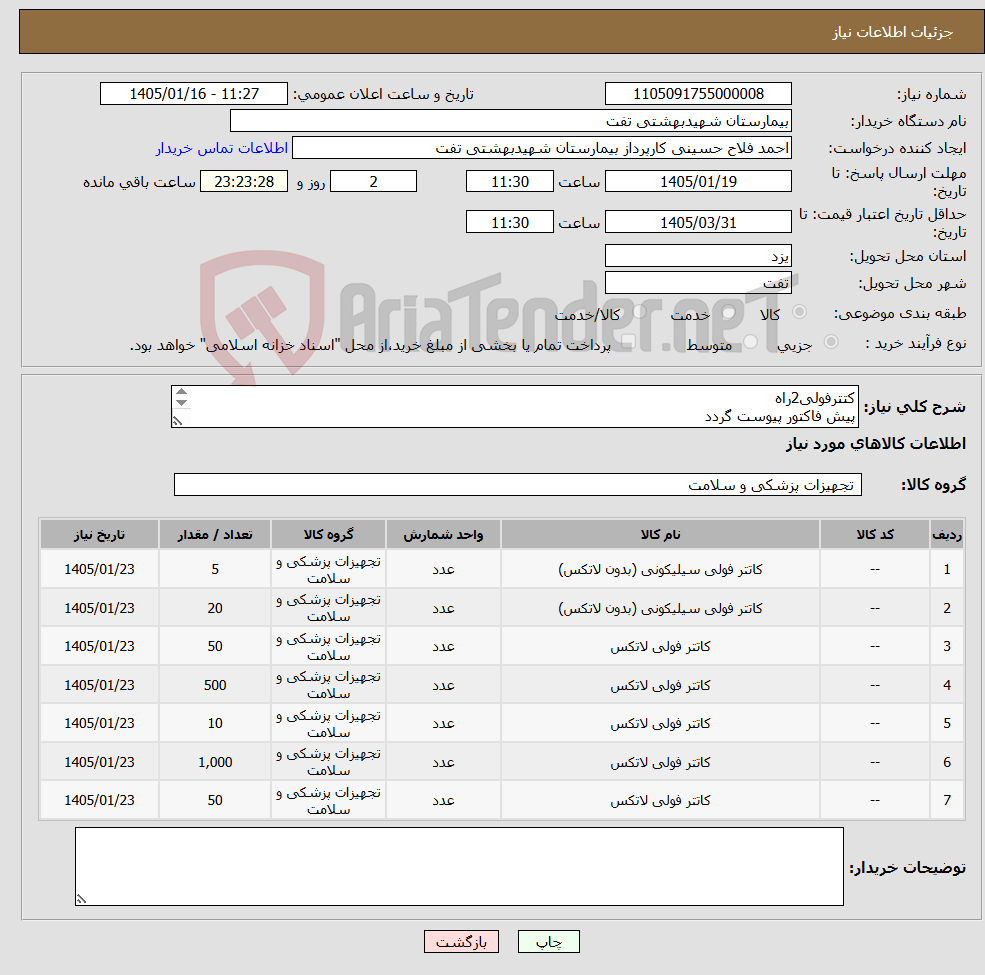Click the چاپ print button

pos(548,942)
